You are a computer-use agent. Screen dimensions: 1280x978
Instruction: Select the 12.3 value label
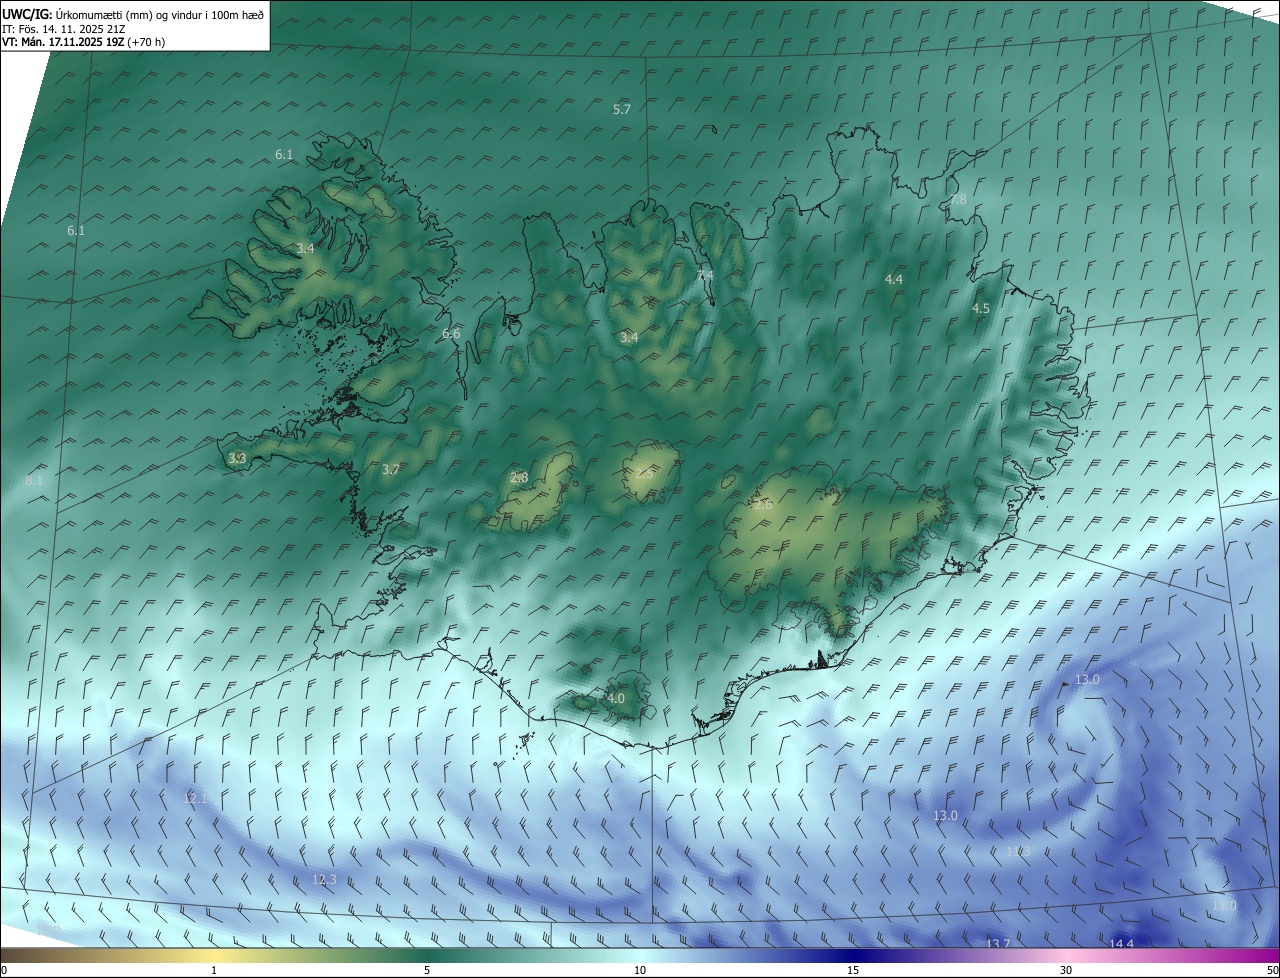324,879
